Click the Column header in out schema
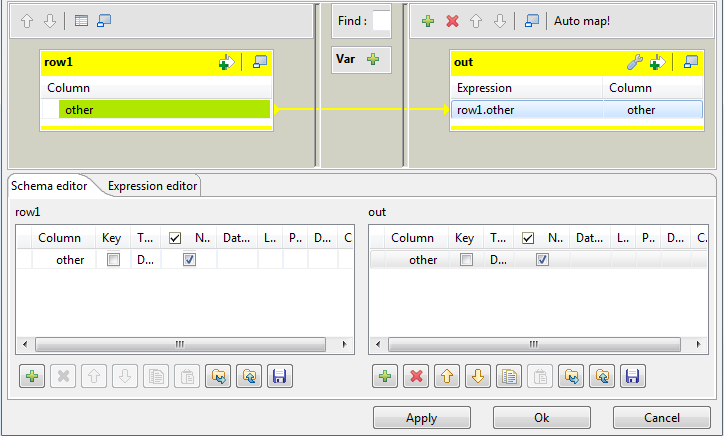Screen dimensions: 724x436 pos(416,238)
